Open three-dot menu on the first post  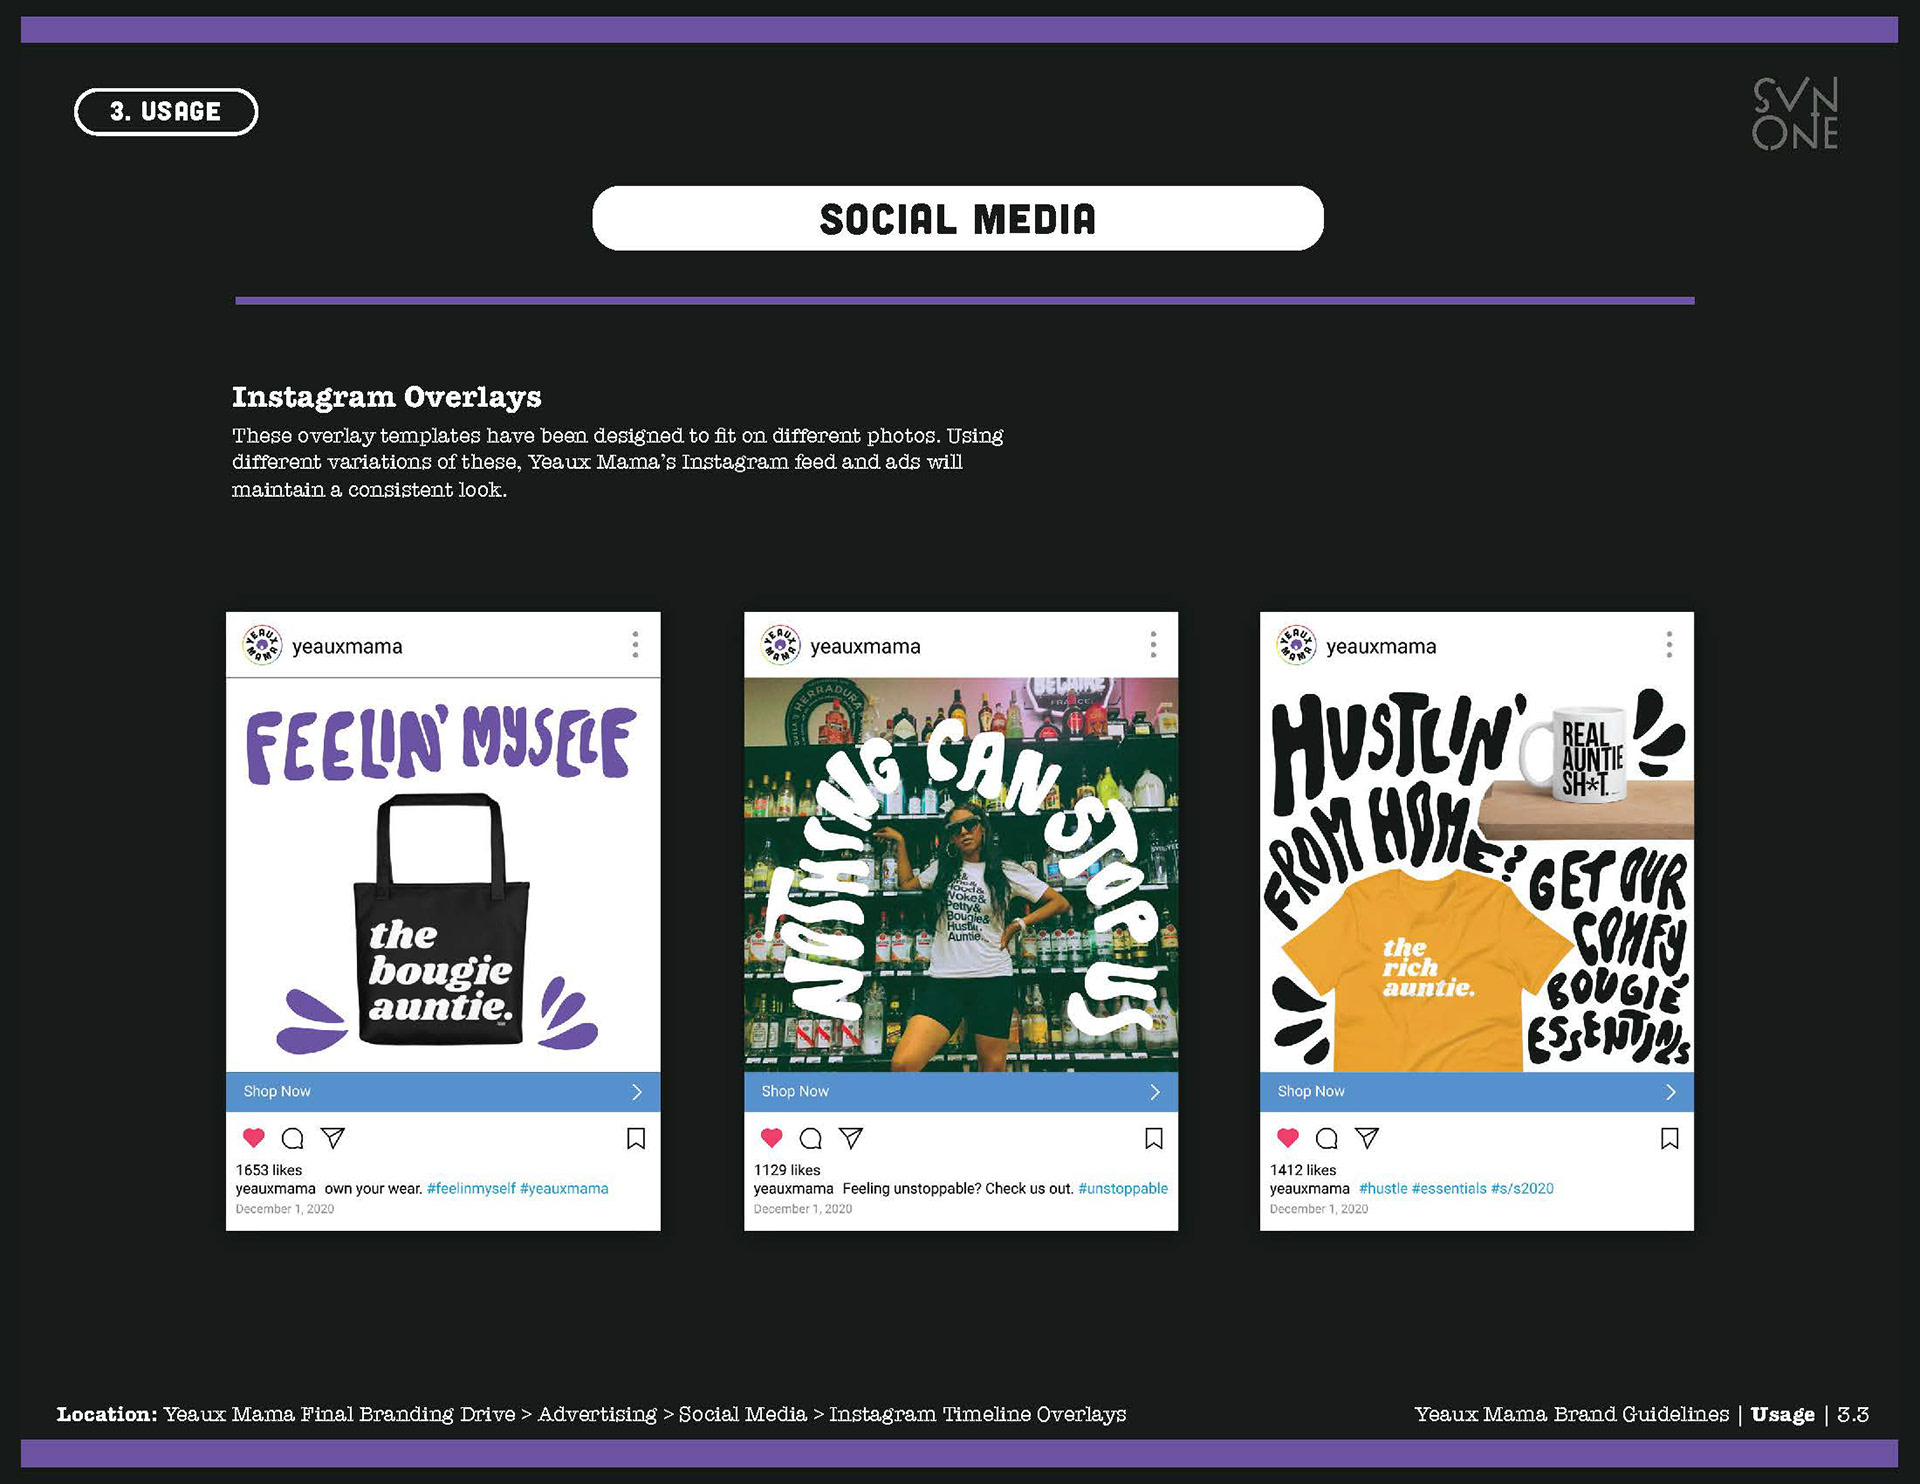(635, 645)
